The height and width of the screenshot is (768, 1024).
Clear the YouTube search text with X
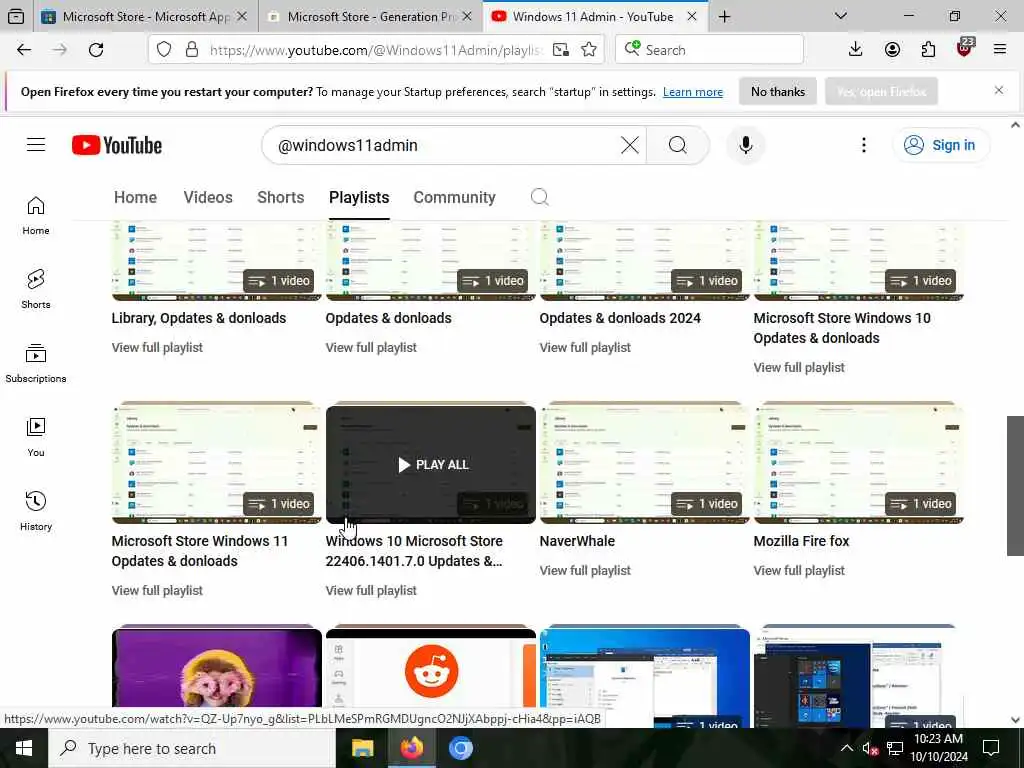630,145
